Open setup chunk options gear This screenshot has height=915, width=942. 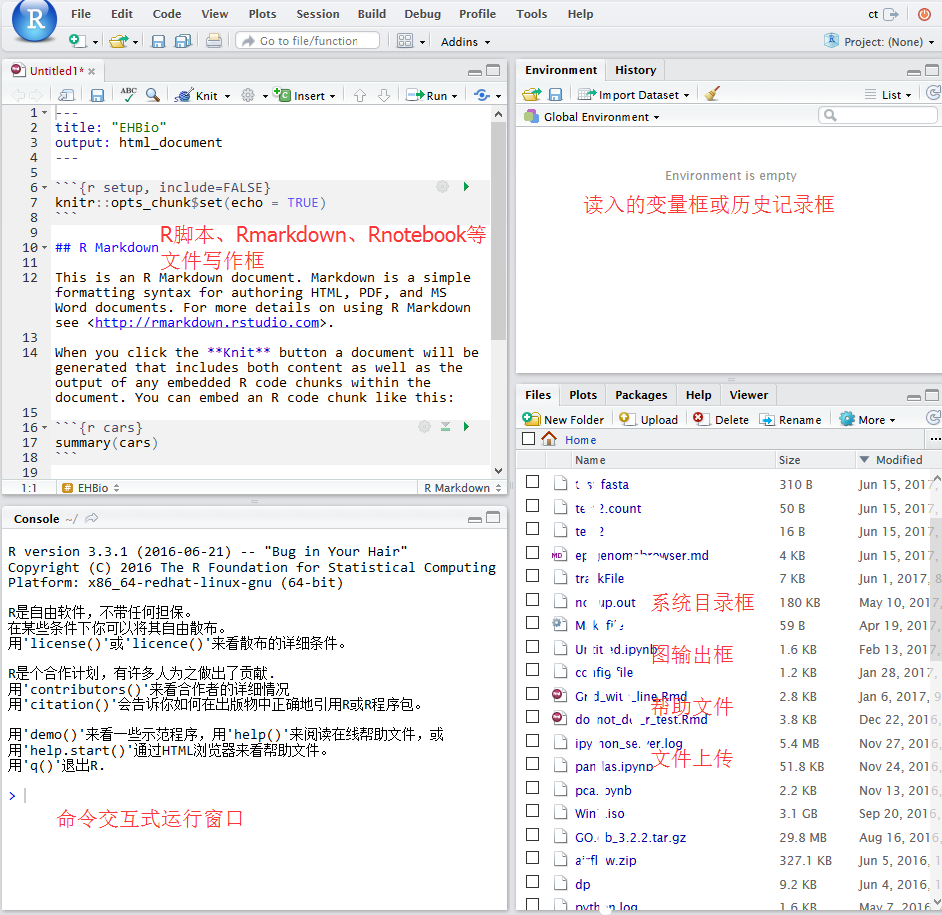(442, 187)
